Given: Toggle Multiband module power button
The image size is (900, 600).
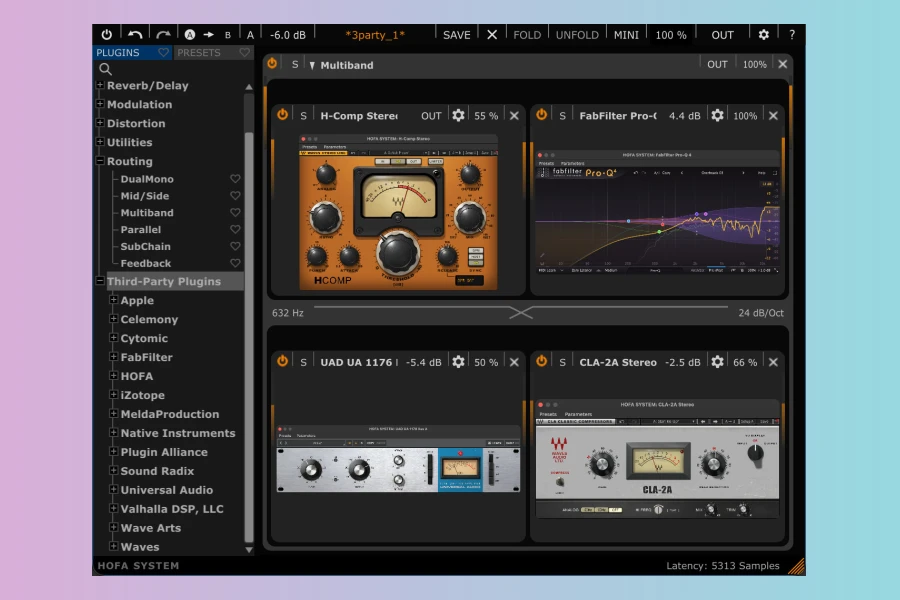Looking at the screenshot, I should coord(272,64).
